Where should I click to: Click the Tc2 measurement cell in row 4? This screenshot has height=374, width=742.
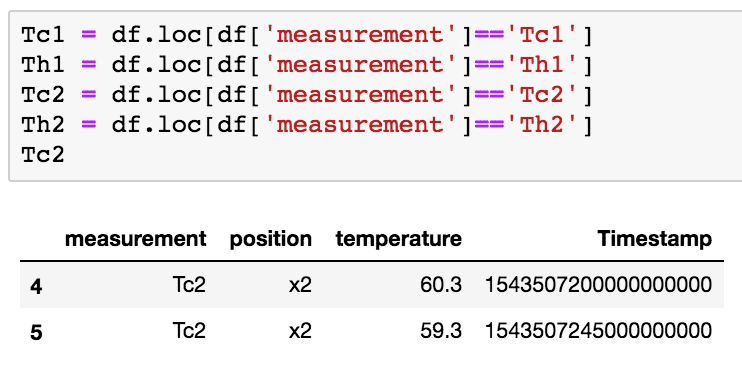pos(189,285)
